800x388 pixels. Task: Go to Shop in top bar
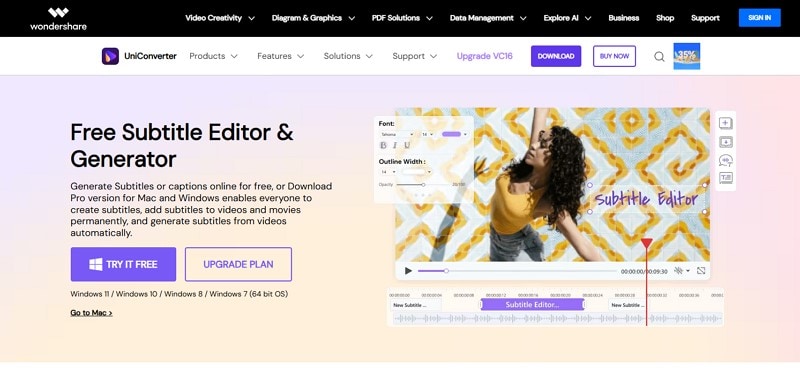coord(665,18)
